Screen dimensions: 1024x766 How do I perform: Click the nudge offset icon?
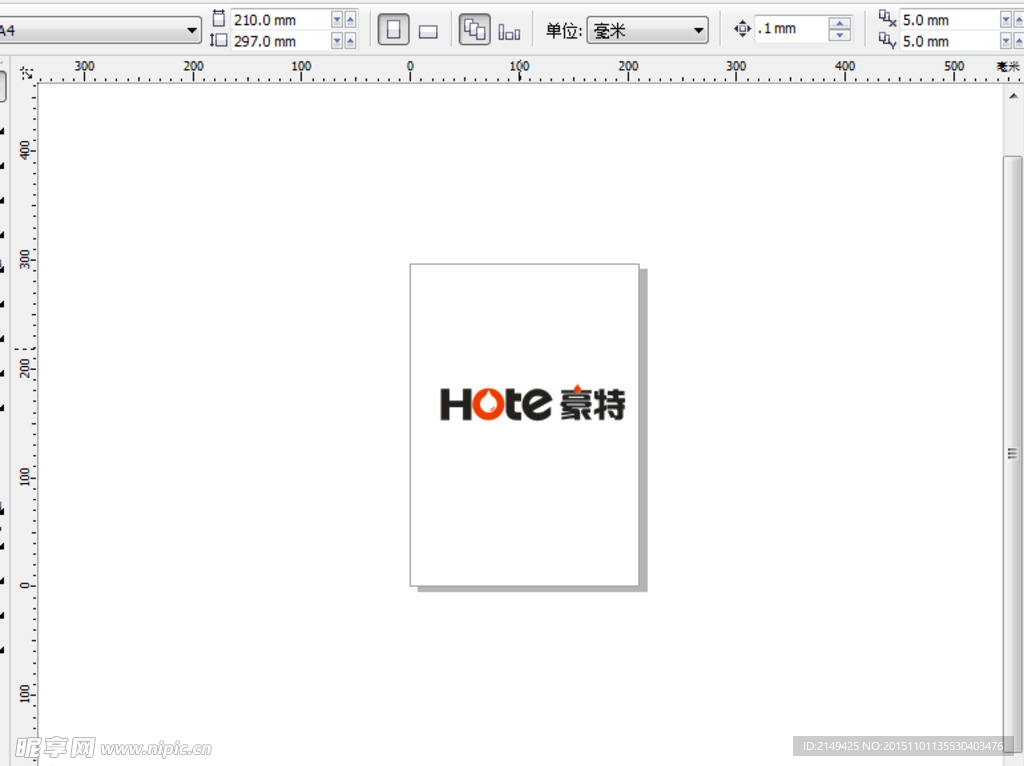point(742,29)
